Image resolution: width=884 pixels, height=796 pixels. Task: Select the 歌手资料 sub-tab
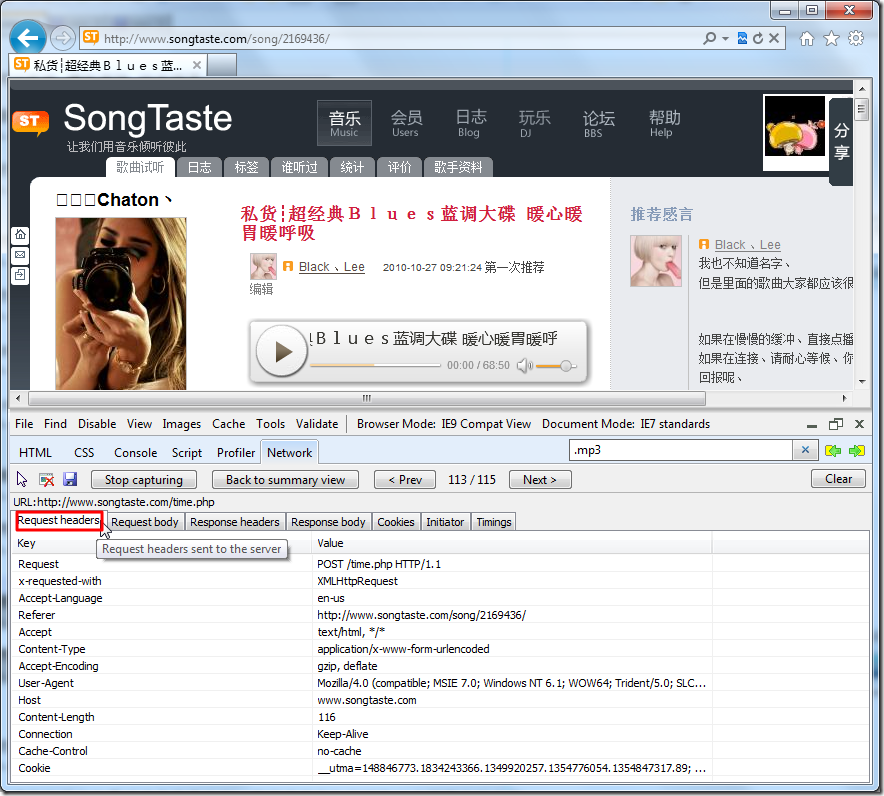pos(458,167)
